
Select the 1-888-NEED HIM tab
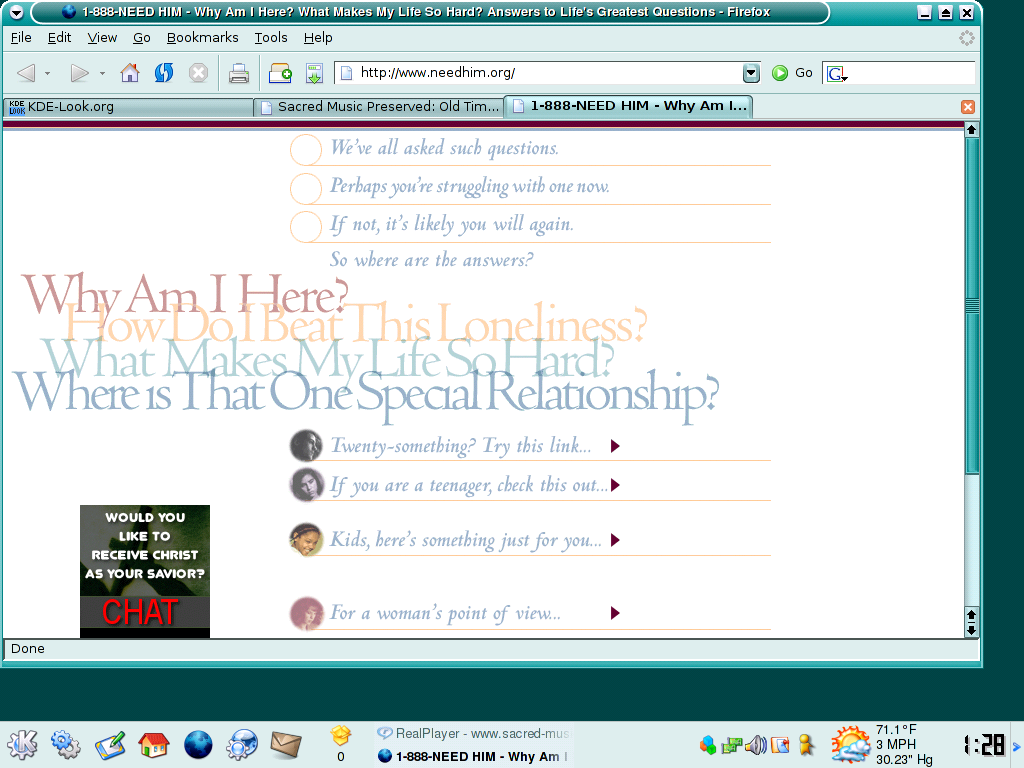click(630, 106)
